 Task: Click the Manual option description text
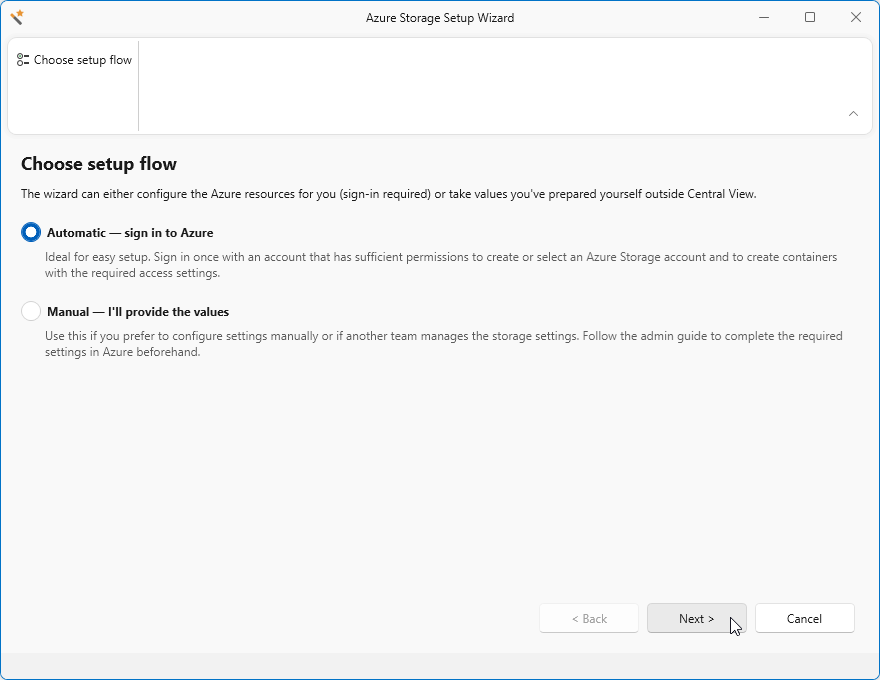point(443,344)
